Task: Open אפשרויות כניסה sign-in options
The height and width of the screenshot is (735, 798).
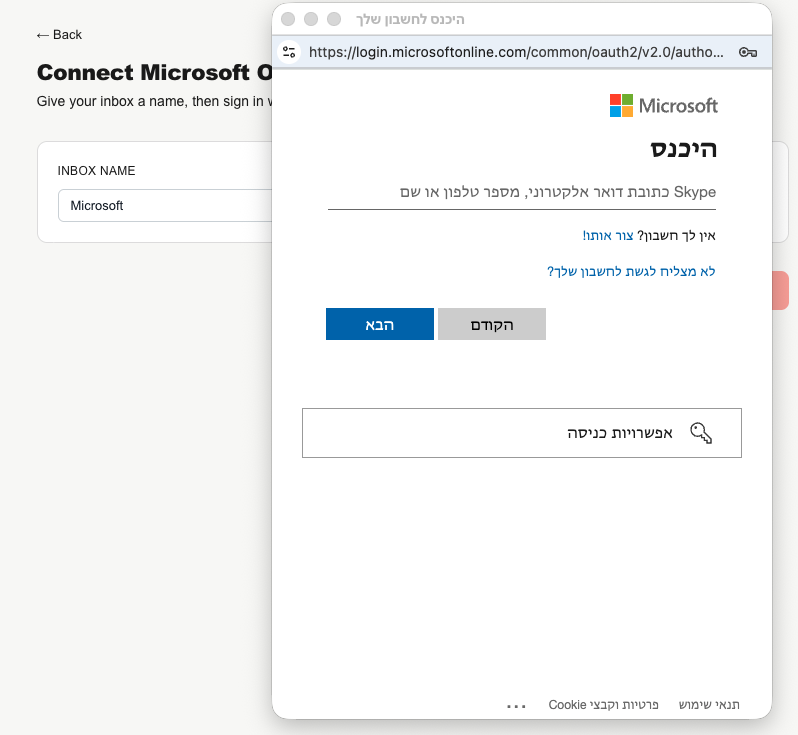Action: (522, 433)
